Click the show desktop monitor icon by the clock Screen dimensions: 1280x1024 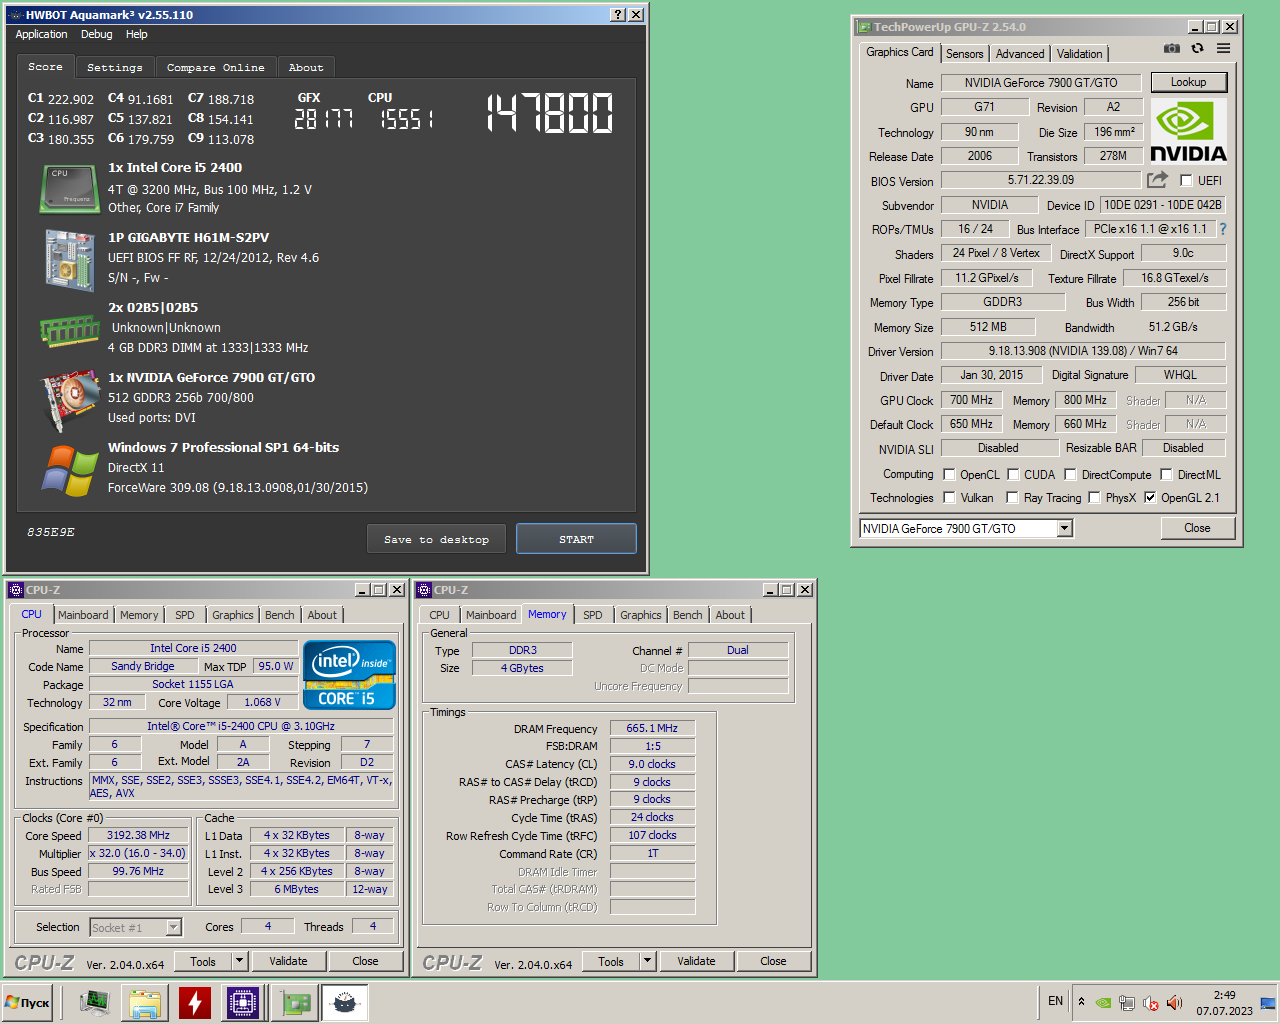1267,1002
